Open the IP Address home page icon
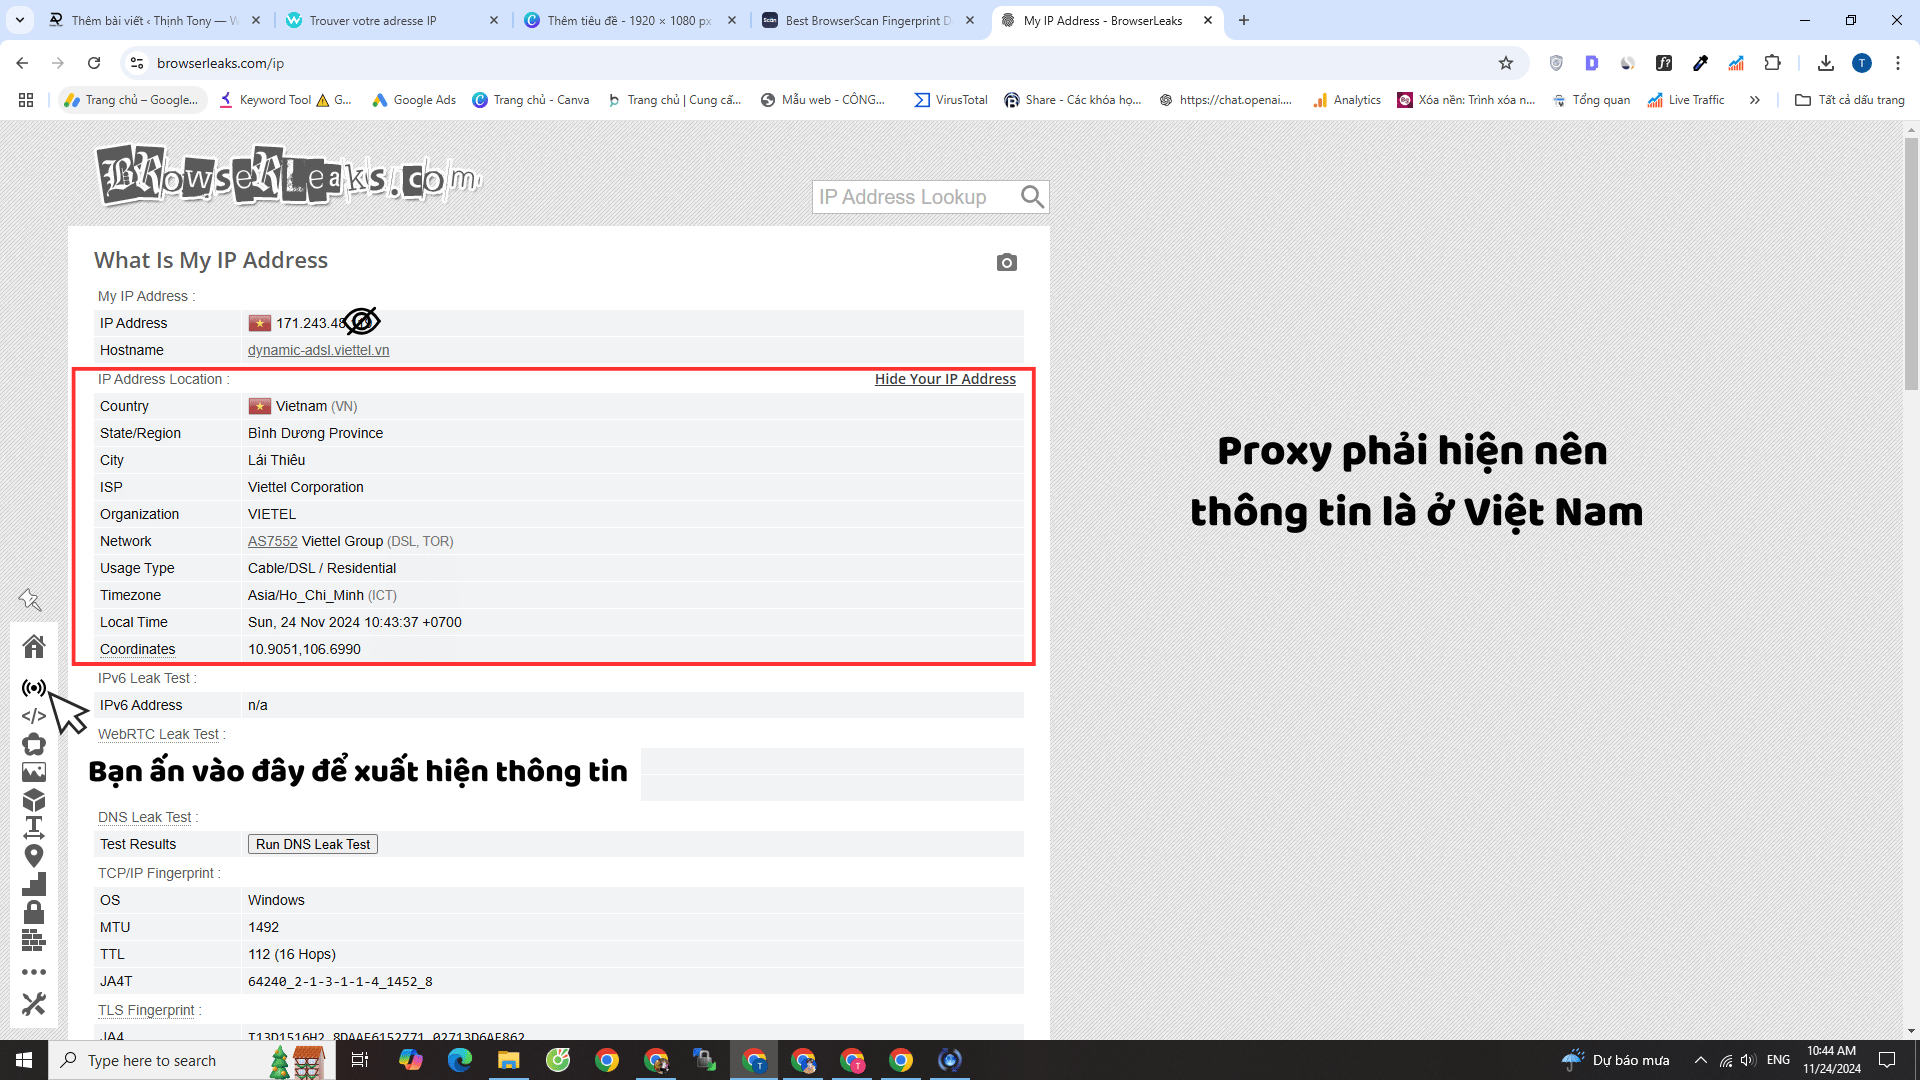The width and height of the screenshot is (1920, 1080). pos(34,646)
